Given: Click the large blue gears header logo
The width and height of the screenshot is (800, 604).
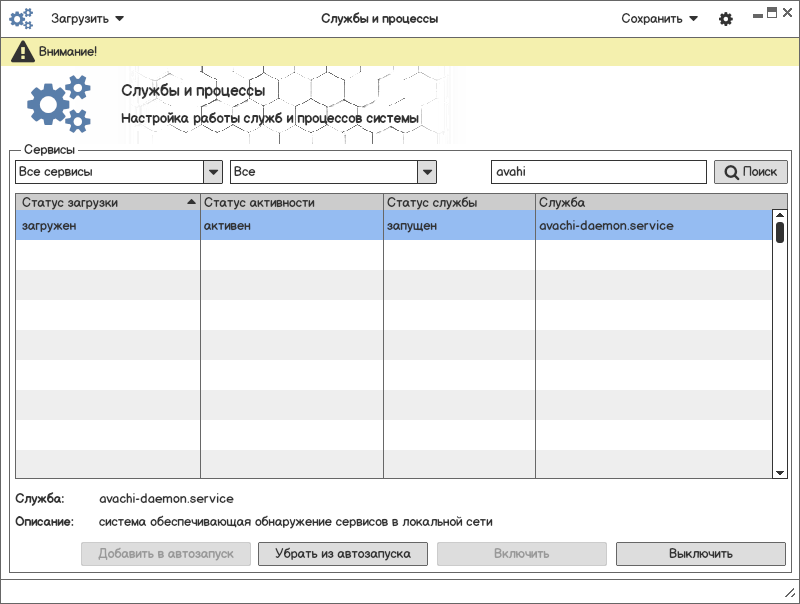Looking at the screenshot, I should (x=58, y=105).
